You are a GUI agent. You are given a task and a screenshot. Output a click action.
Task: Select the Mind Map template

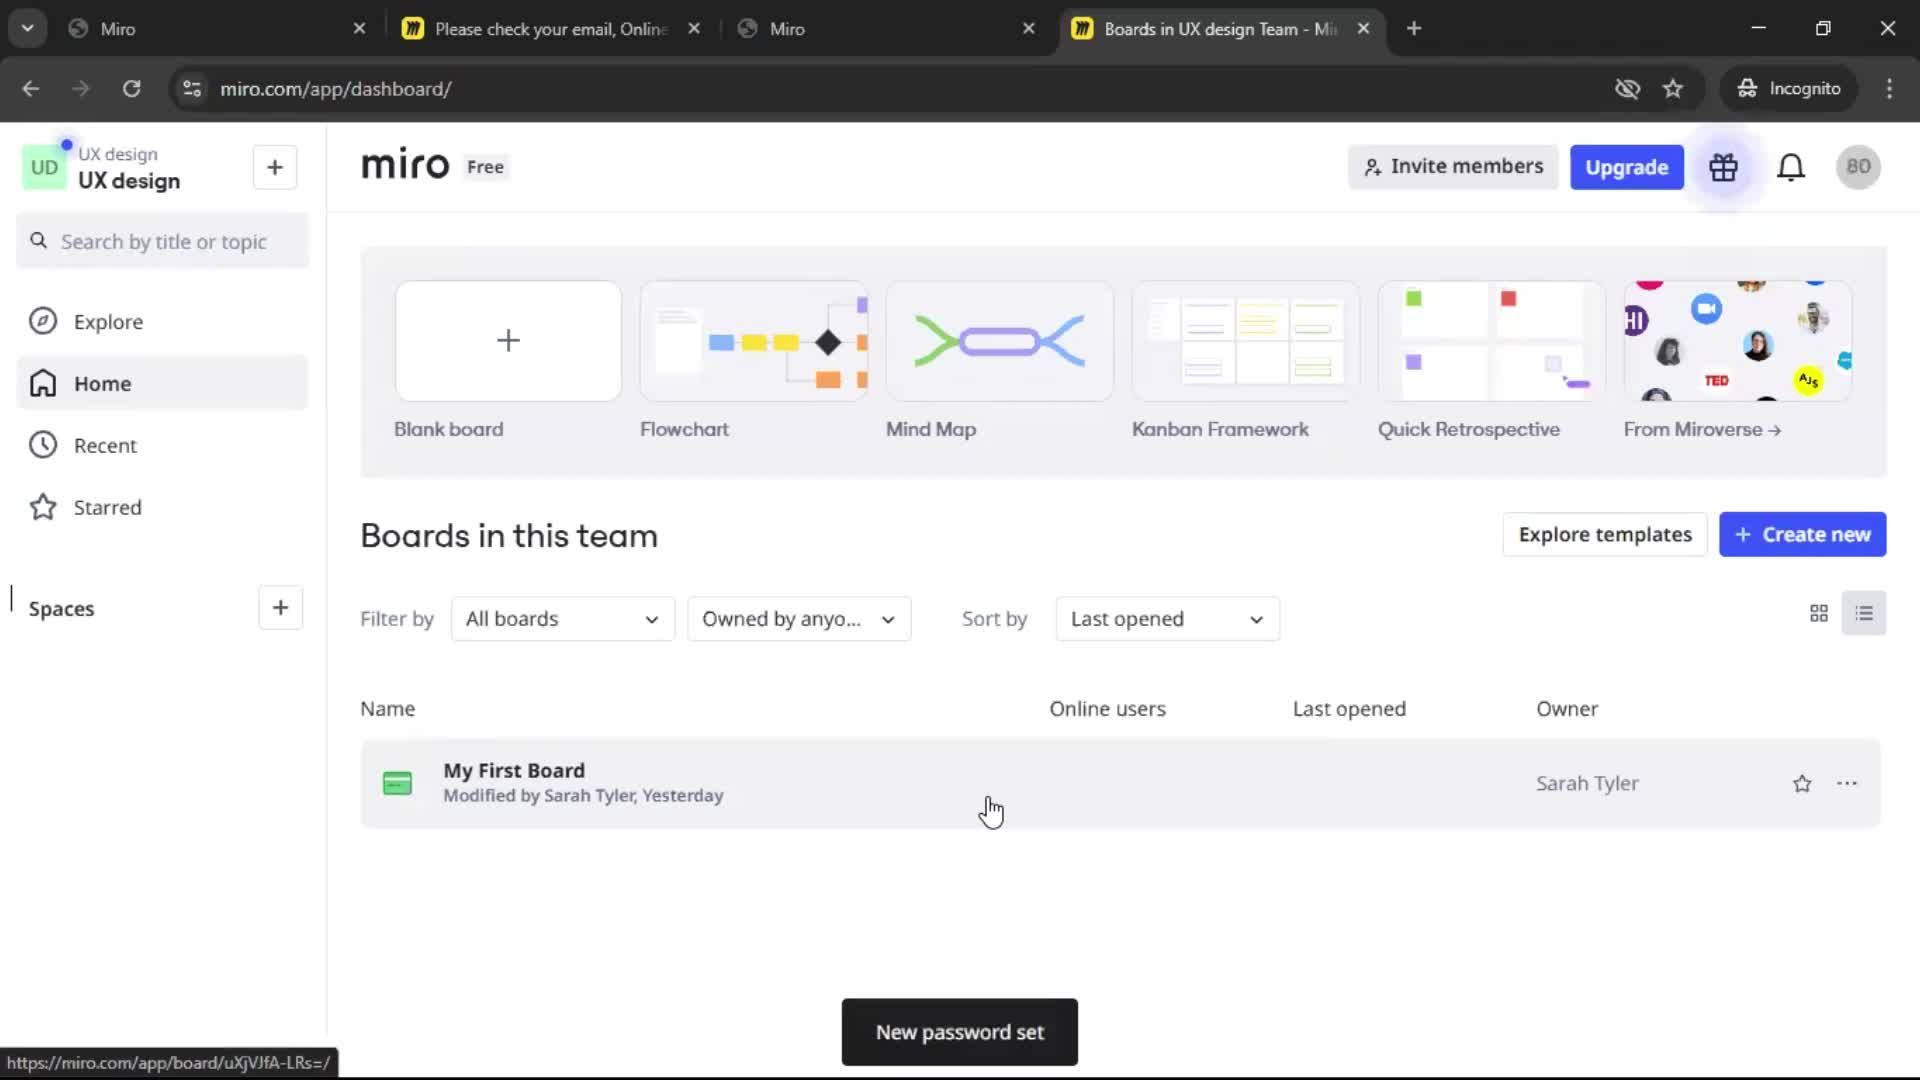pos(999,341)
